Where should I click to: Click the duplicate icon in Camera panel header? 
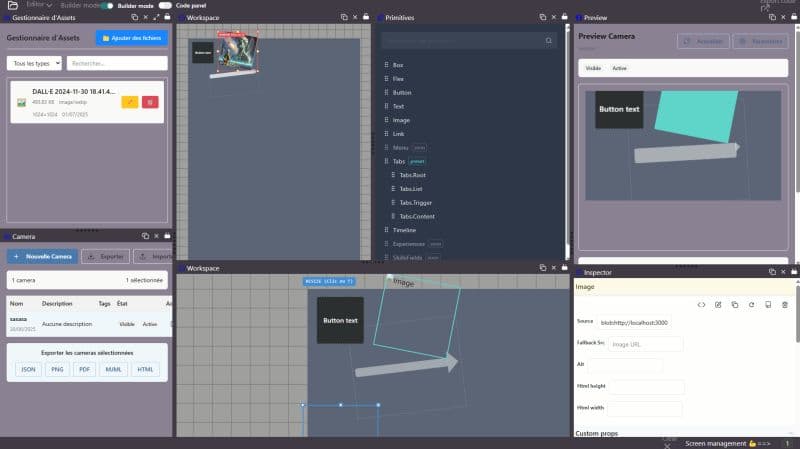click(145, 236)
